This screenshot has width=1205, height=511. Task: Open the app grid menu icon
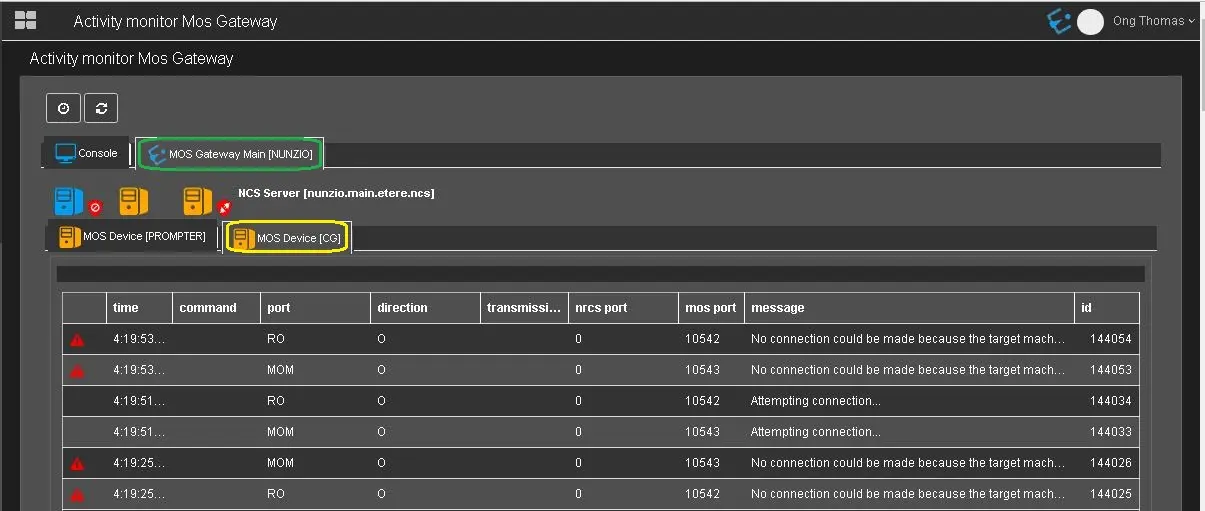(x=25, y=20)
